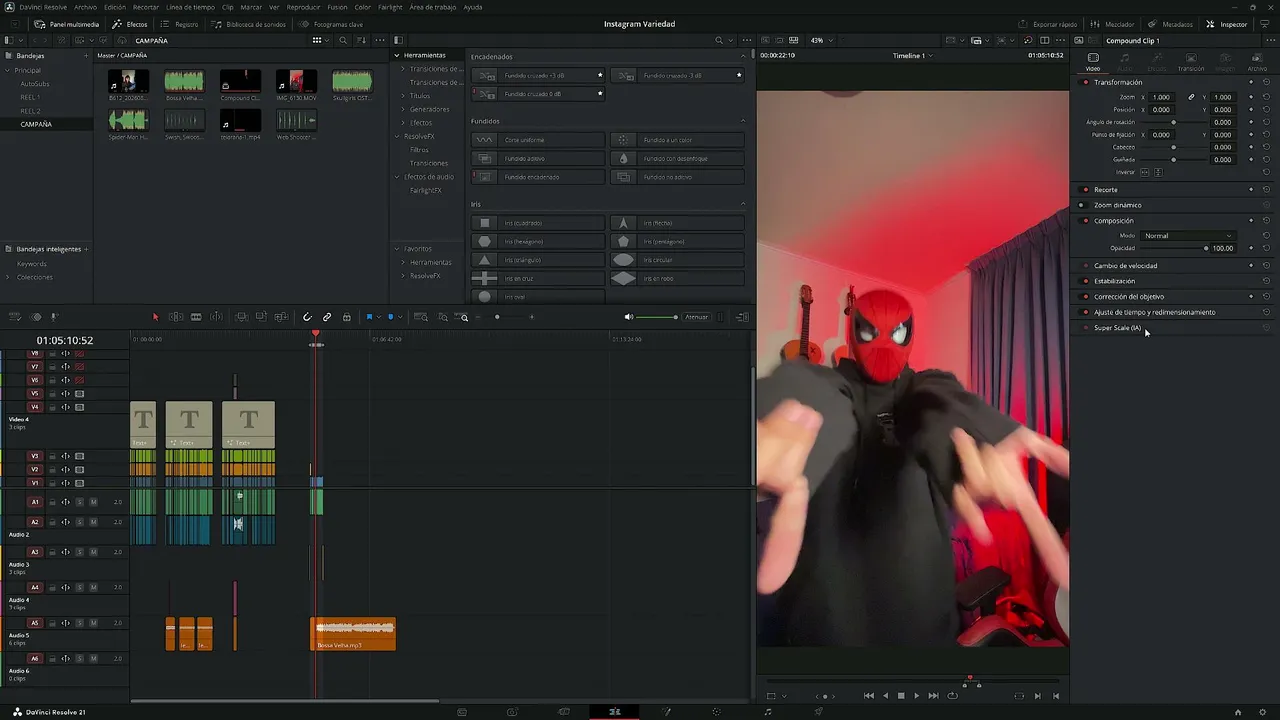
Task: Select the Fundido a un color transition
Action: click(x=678, y=140)
